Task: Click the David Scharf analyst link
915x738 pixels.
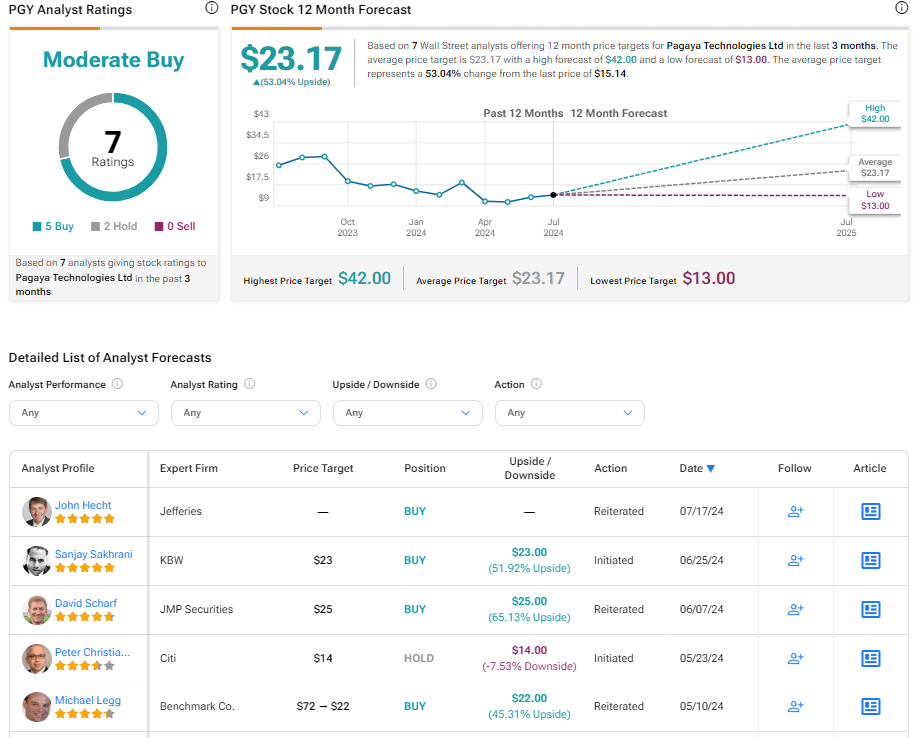Action: pos(86,603)
